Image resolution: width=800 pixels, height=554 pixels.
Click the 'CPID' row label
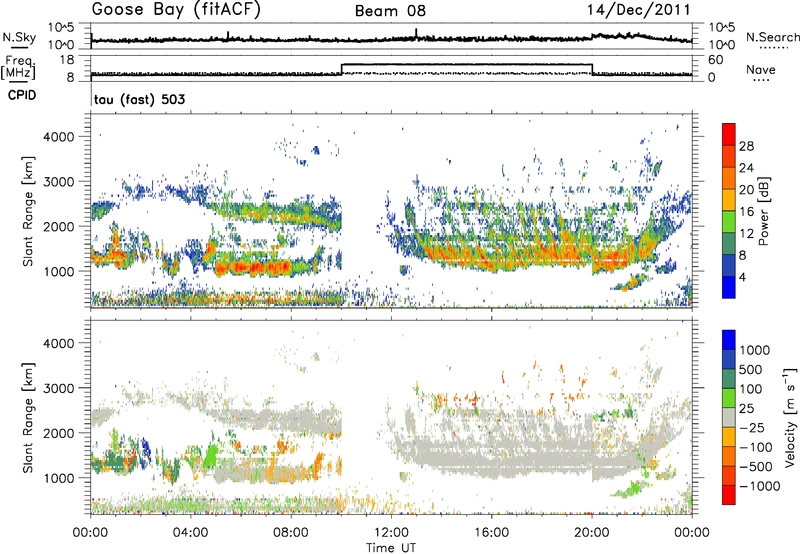(x=22, y=95)
